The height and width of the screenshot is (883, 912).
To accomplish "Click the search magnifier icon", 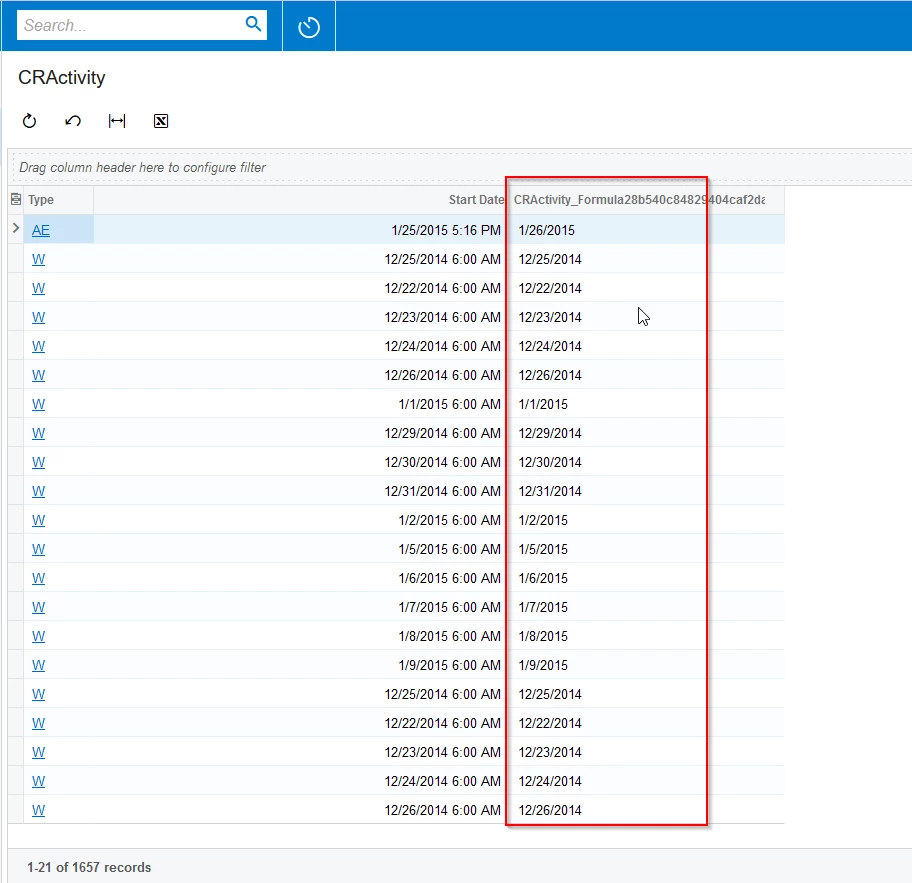I will pyautogui.click(x=253, y=24).
